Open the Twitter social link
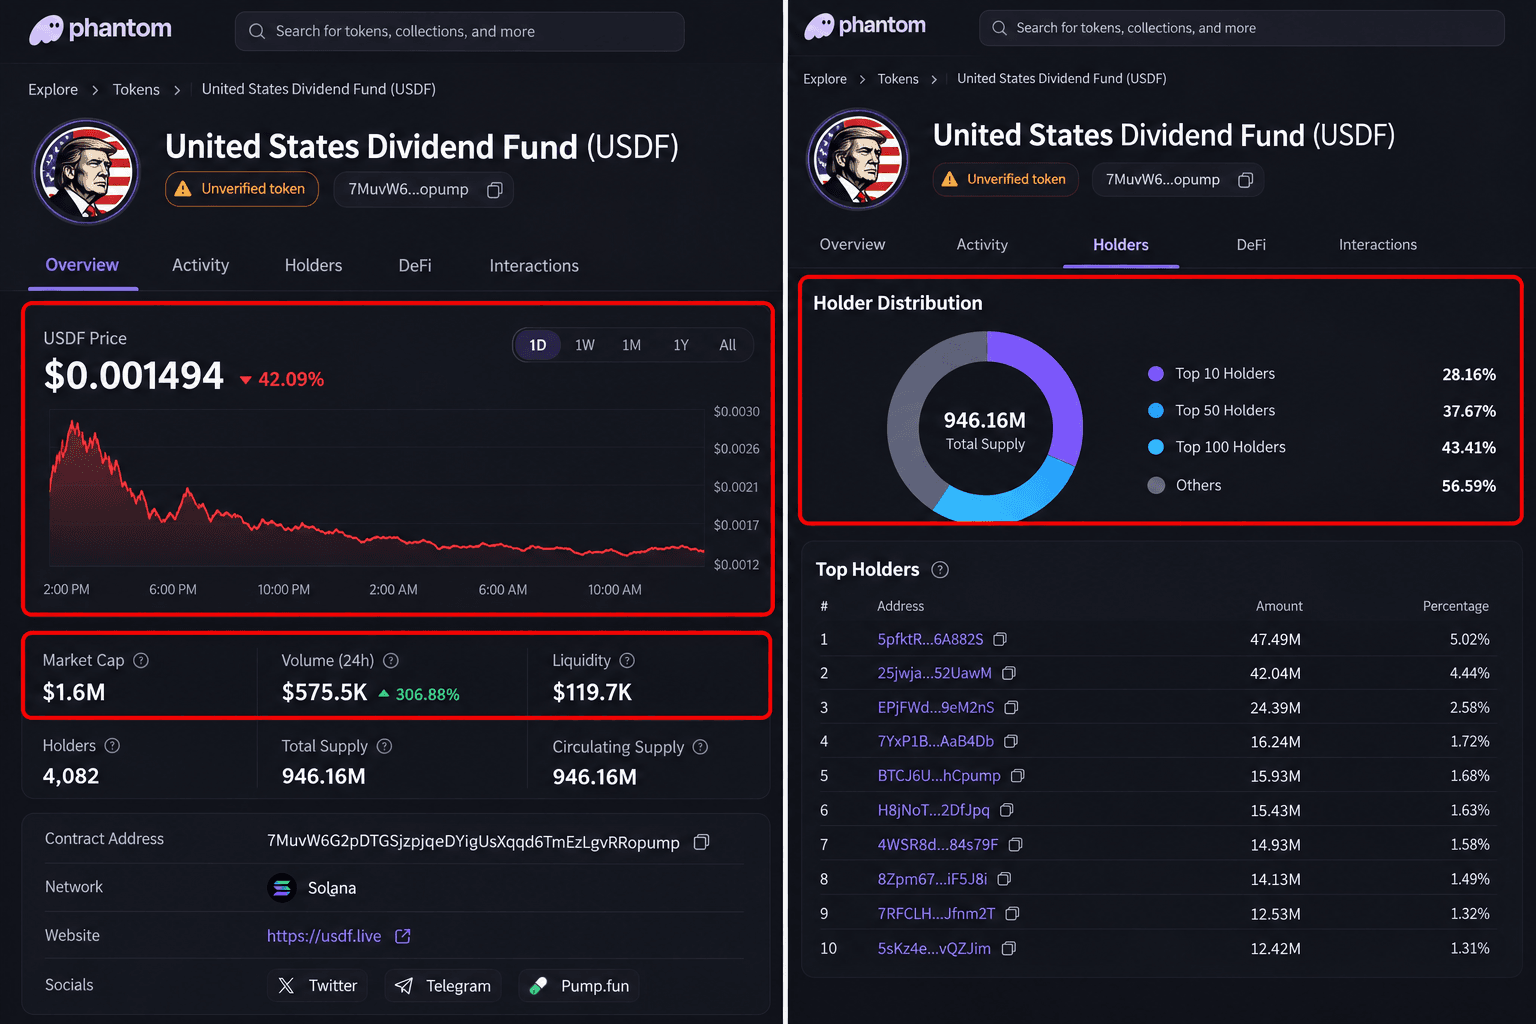1536x1024 pixels. click(318, 986)
